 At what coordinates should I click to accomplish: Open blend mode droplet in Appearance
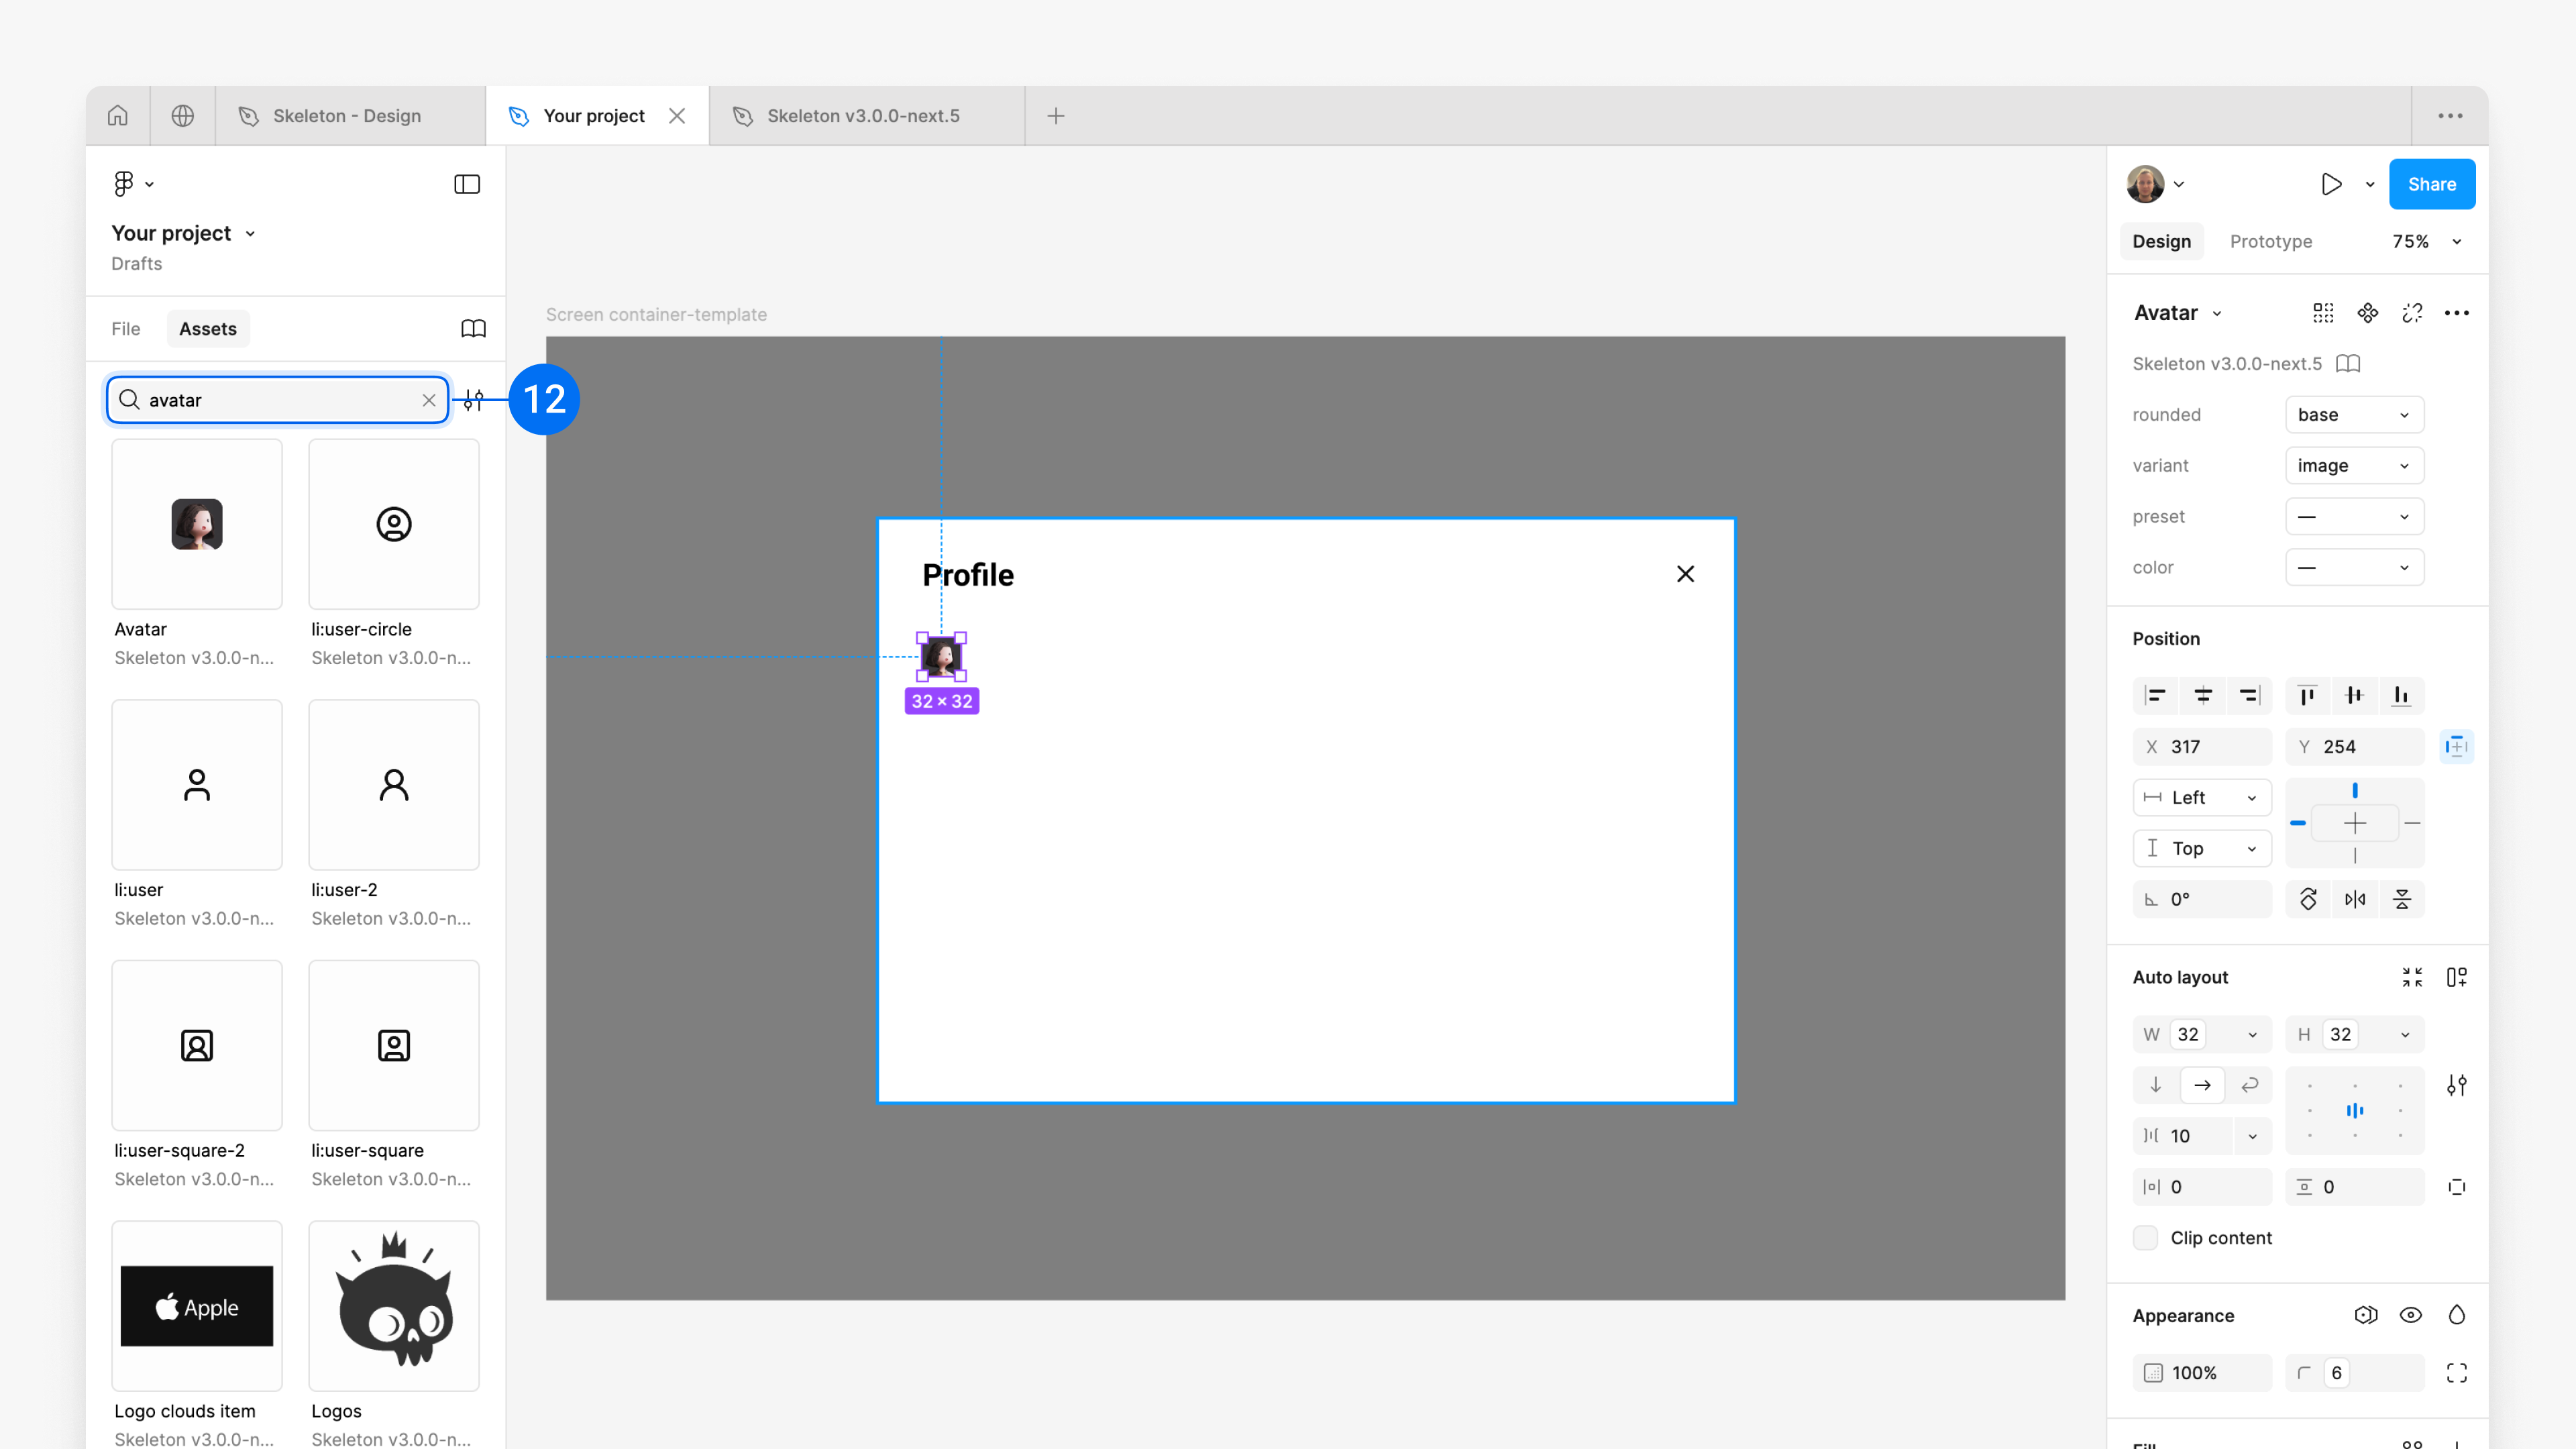tap(2457, 1315)
